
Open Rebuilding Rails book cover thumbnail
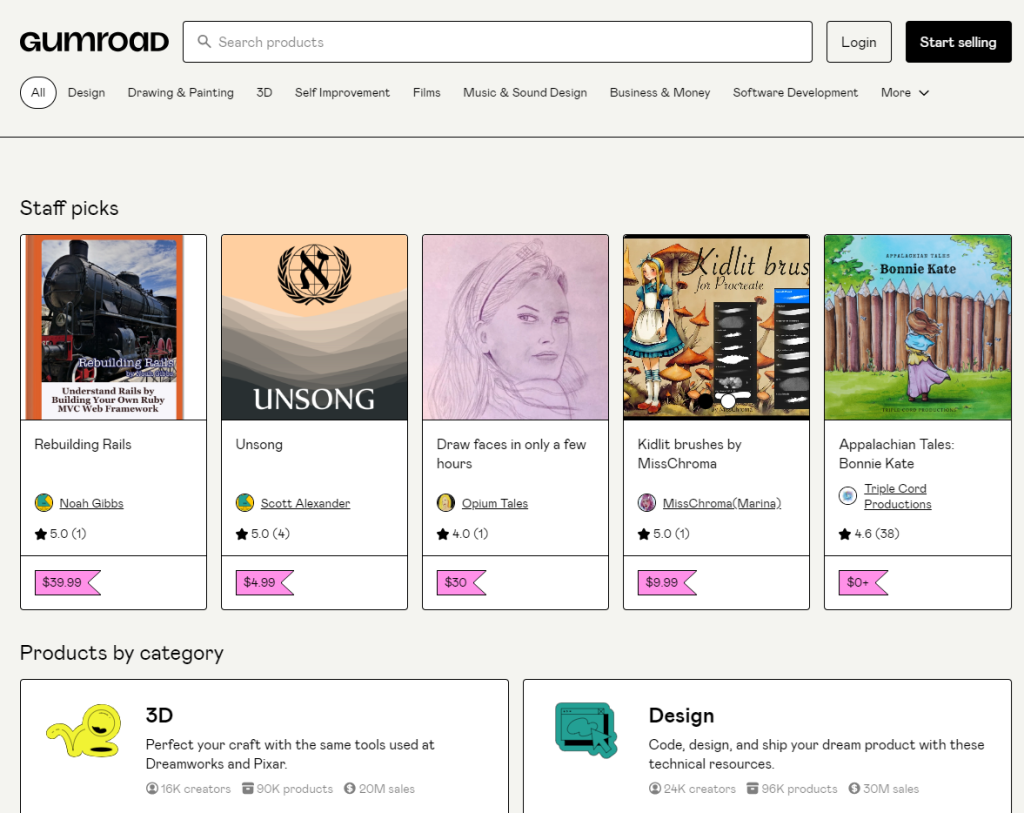(x=114, y=327)
